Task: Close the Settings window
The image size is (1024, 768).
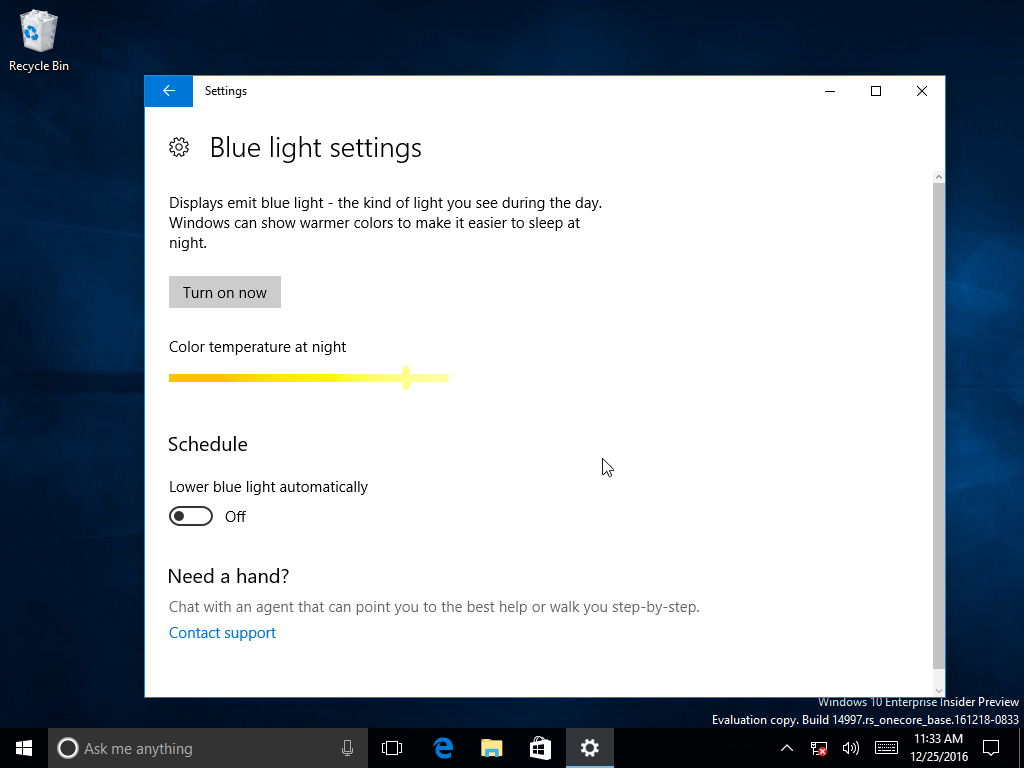Action: coord(921,91)
